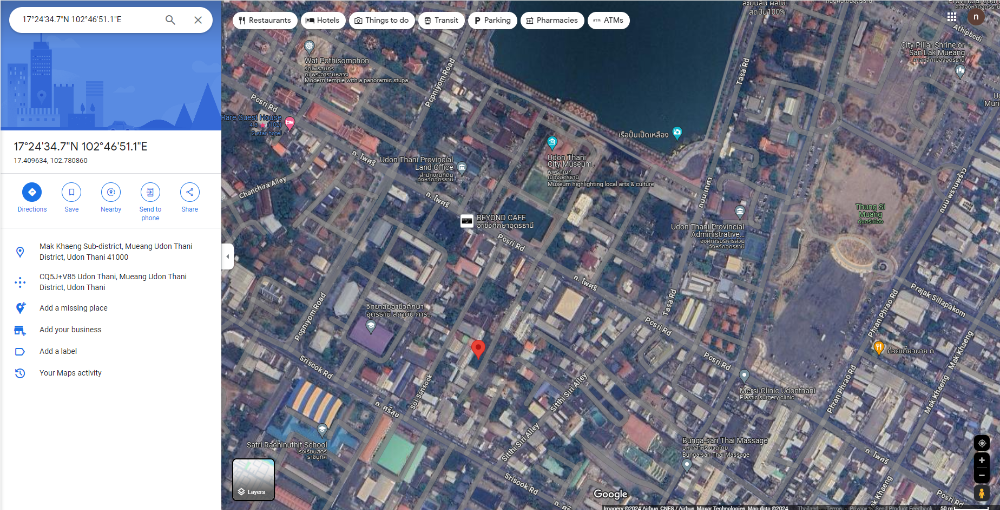
Task: Click the search magnifier icon
Action: click(x=170, y=20)
